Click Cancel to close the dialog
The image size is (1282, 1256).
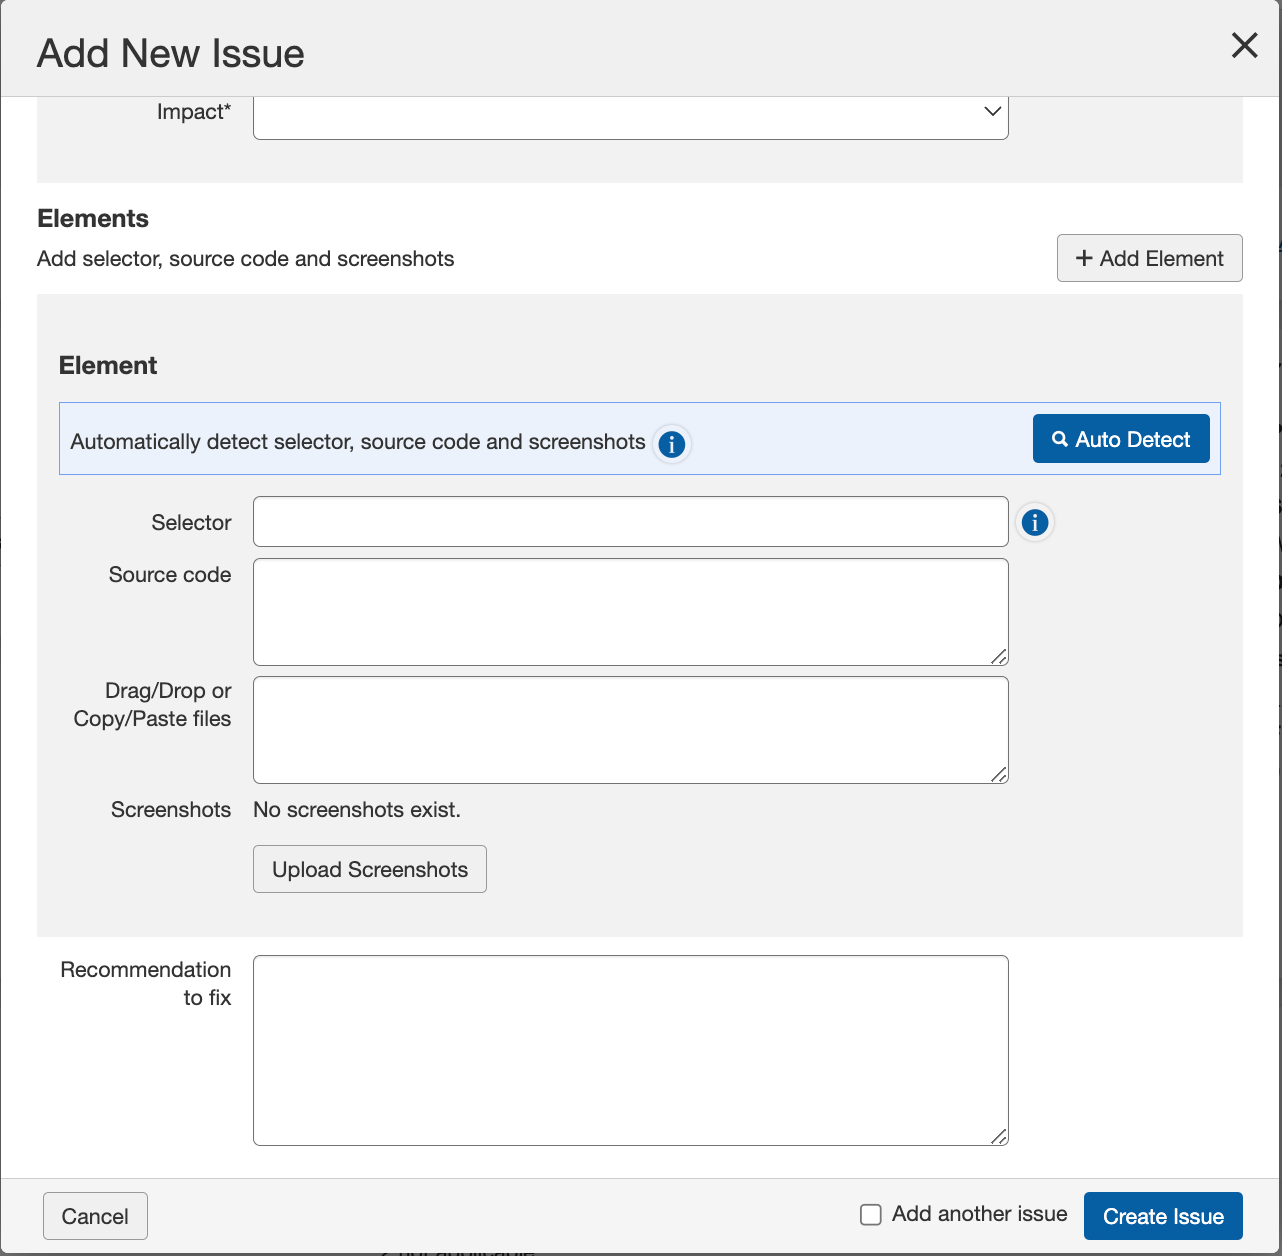pos(95,1216)
